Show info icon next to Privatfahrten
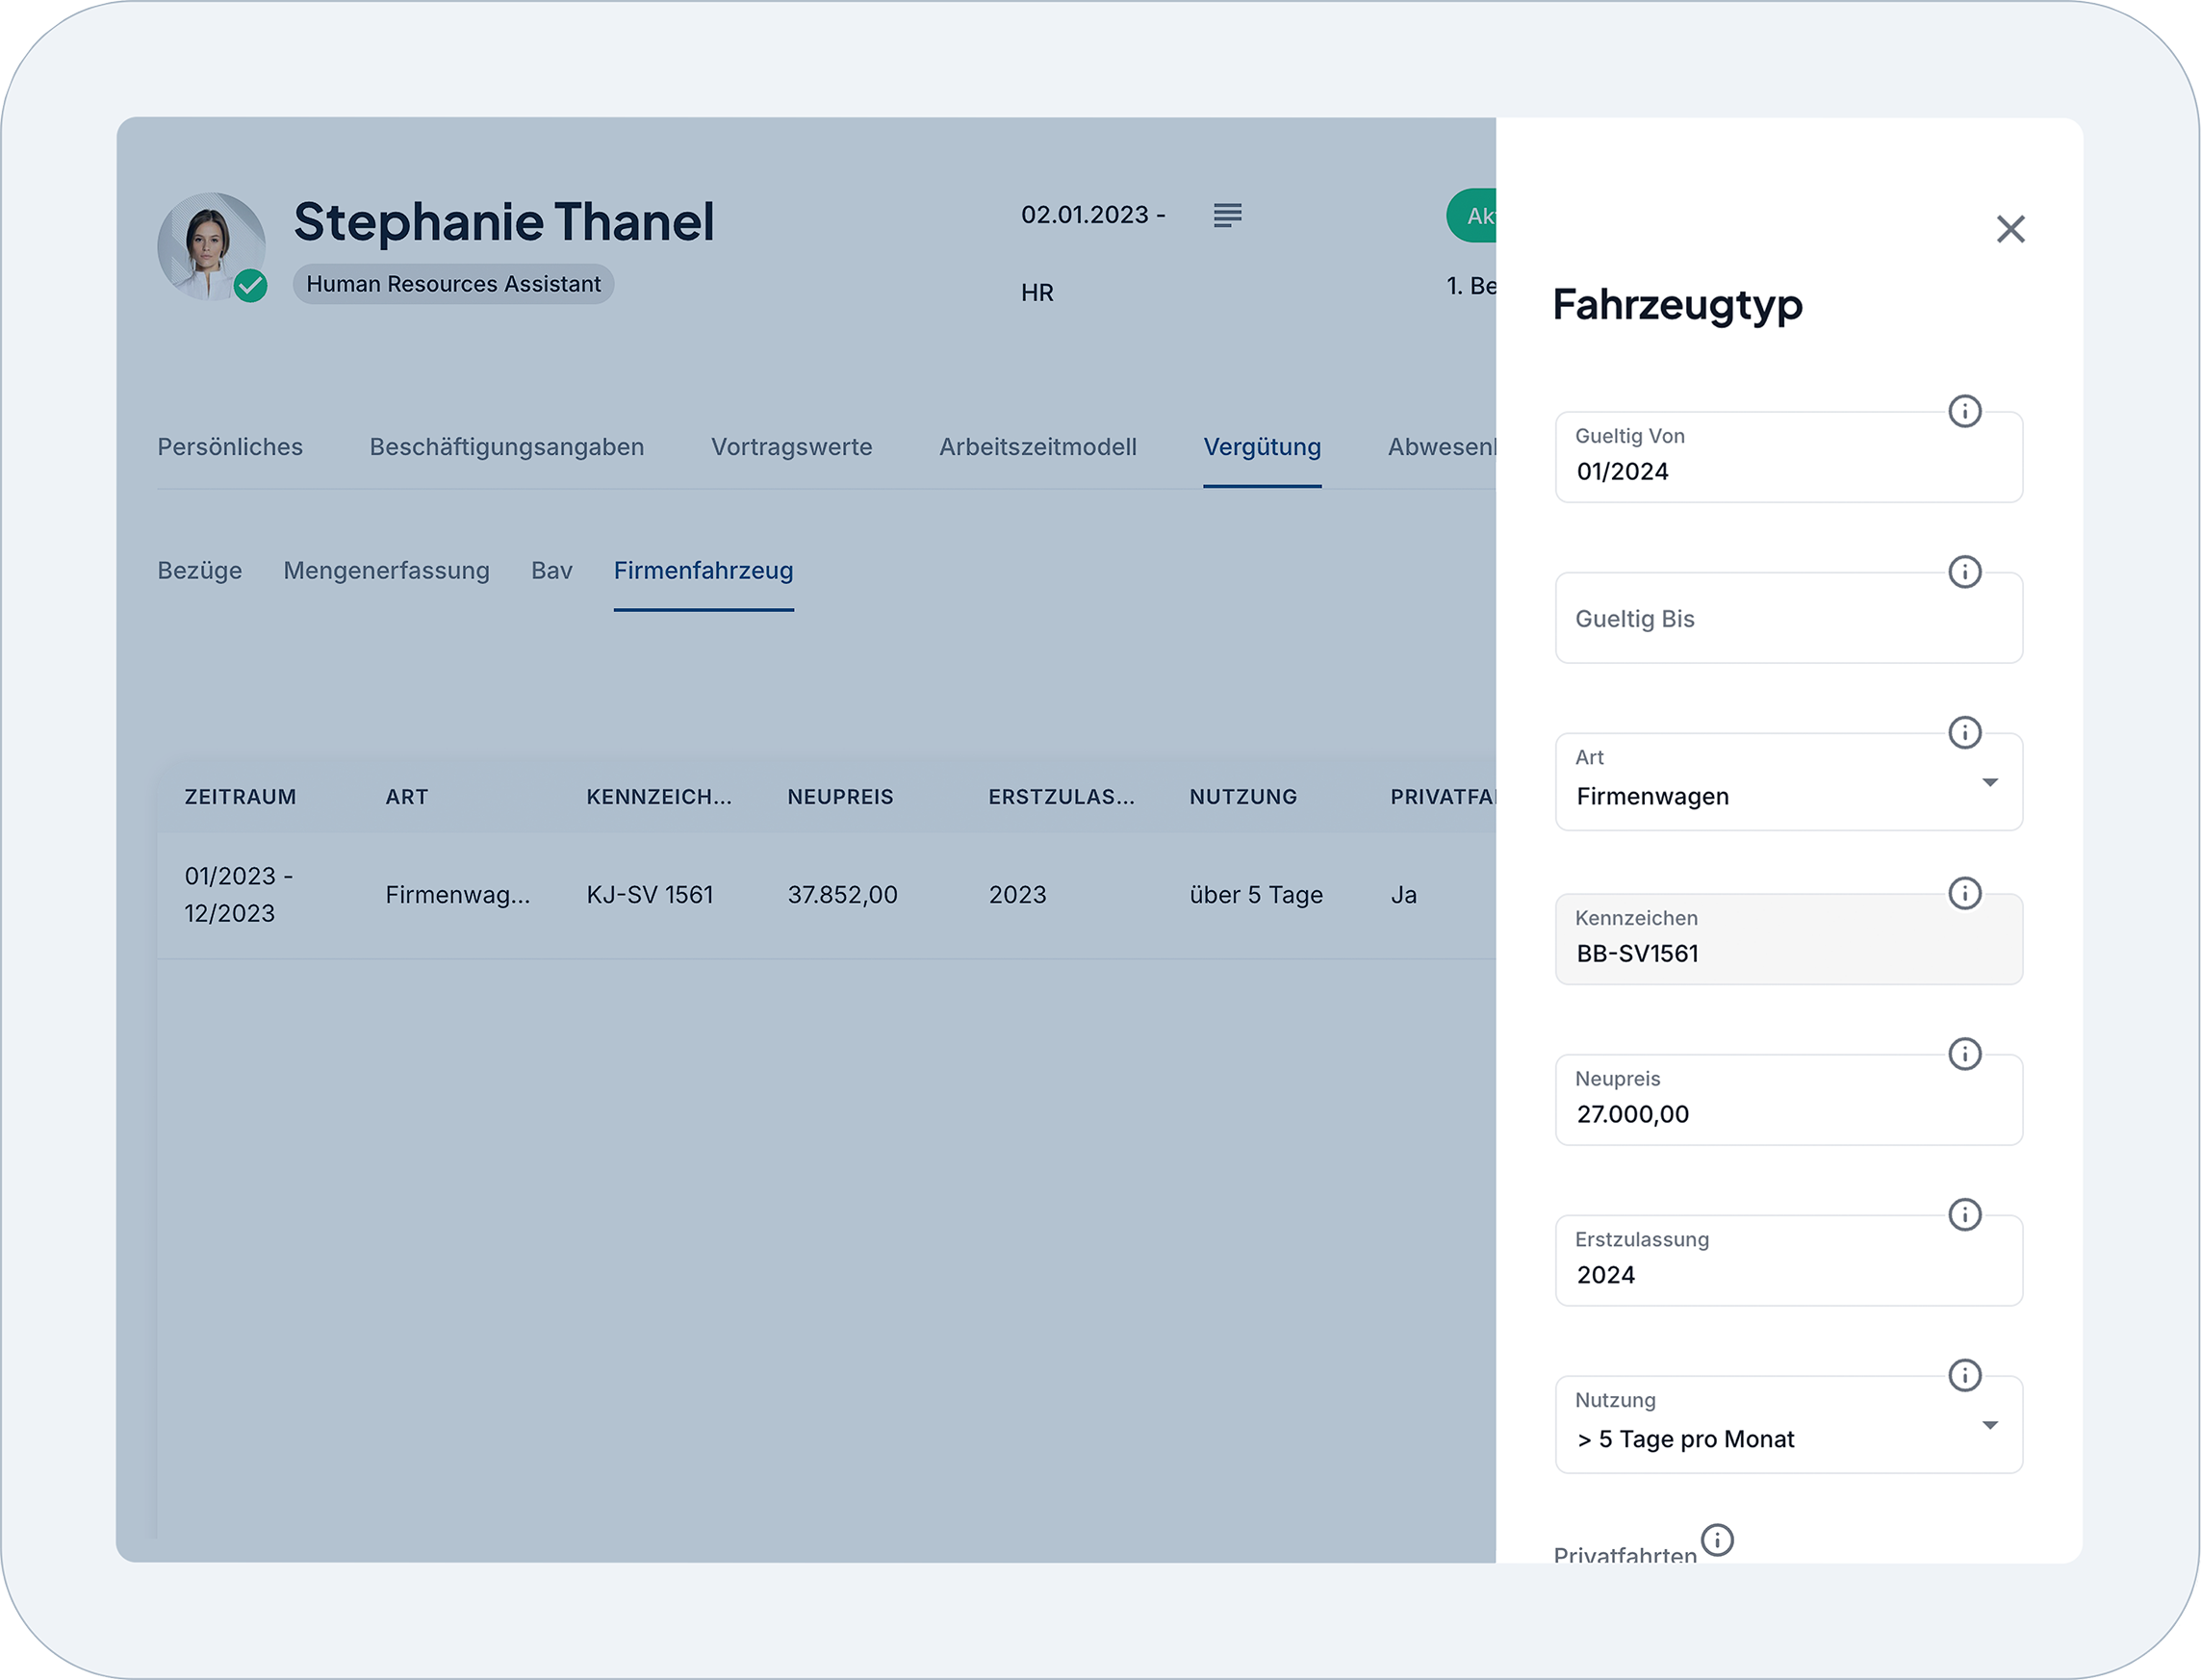The height and width of the screenshot is (1680, 2201). point(1717,1540)
